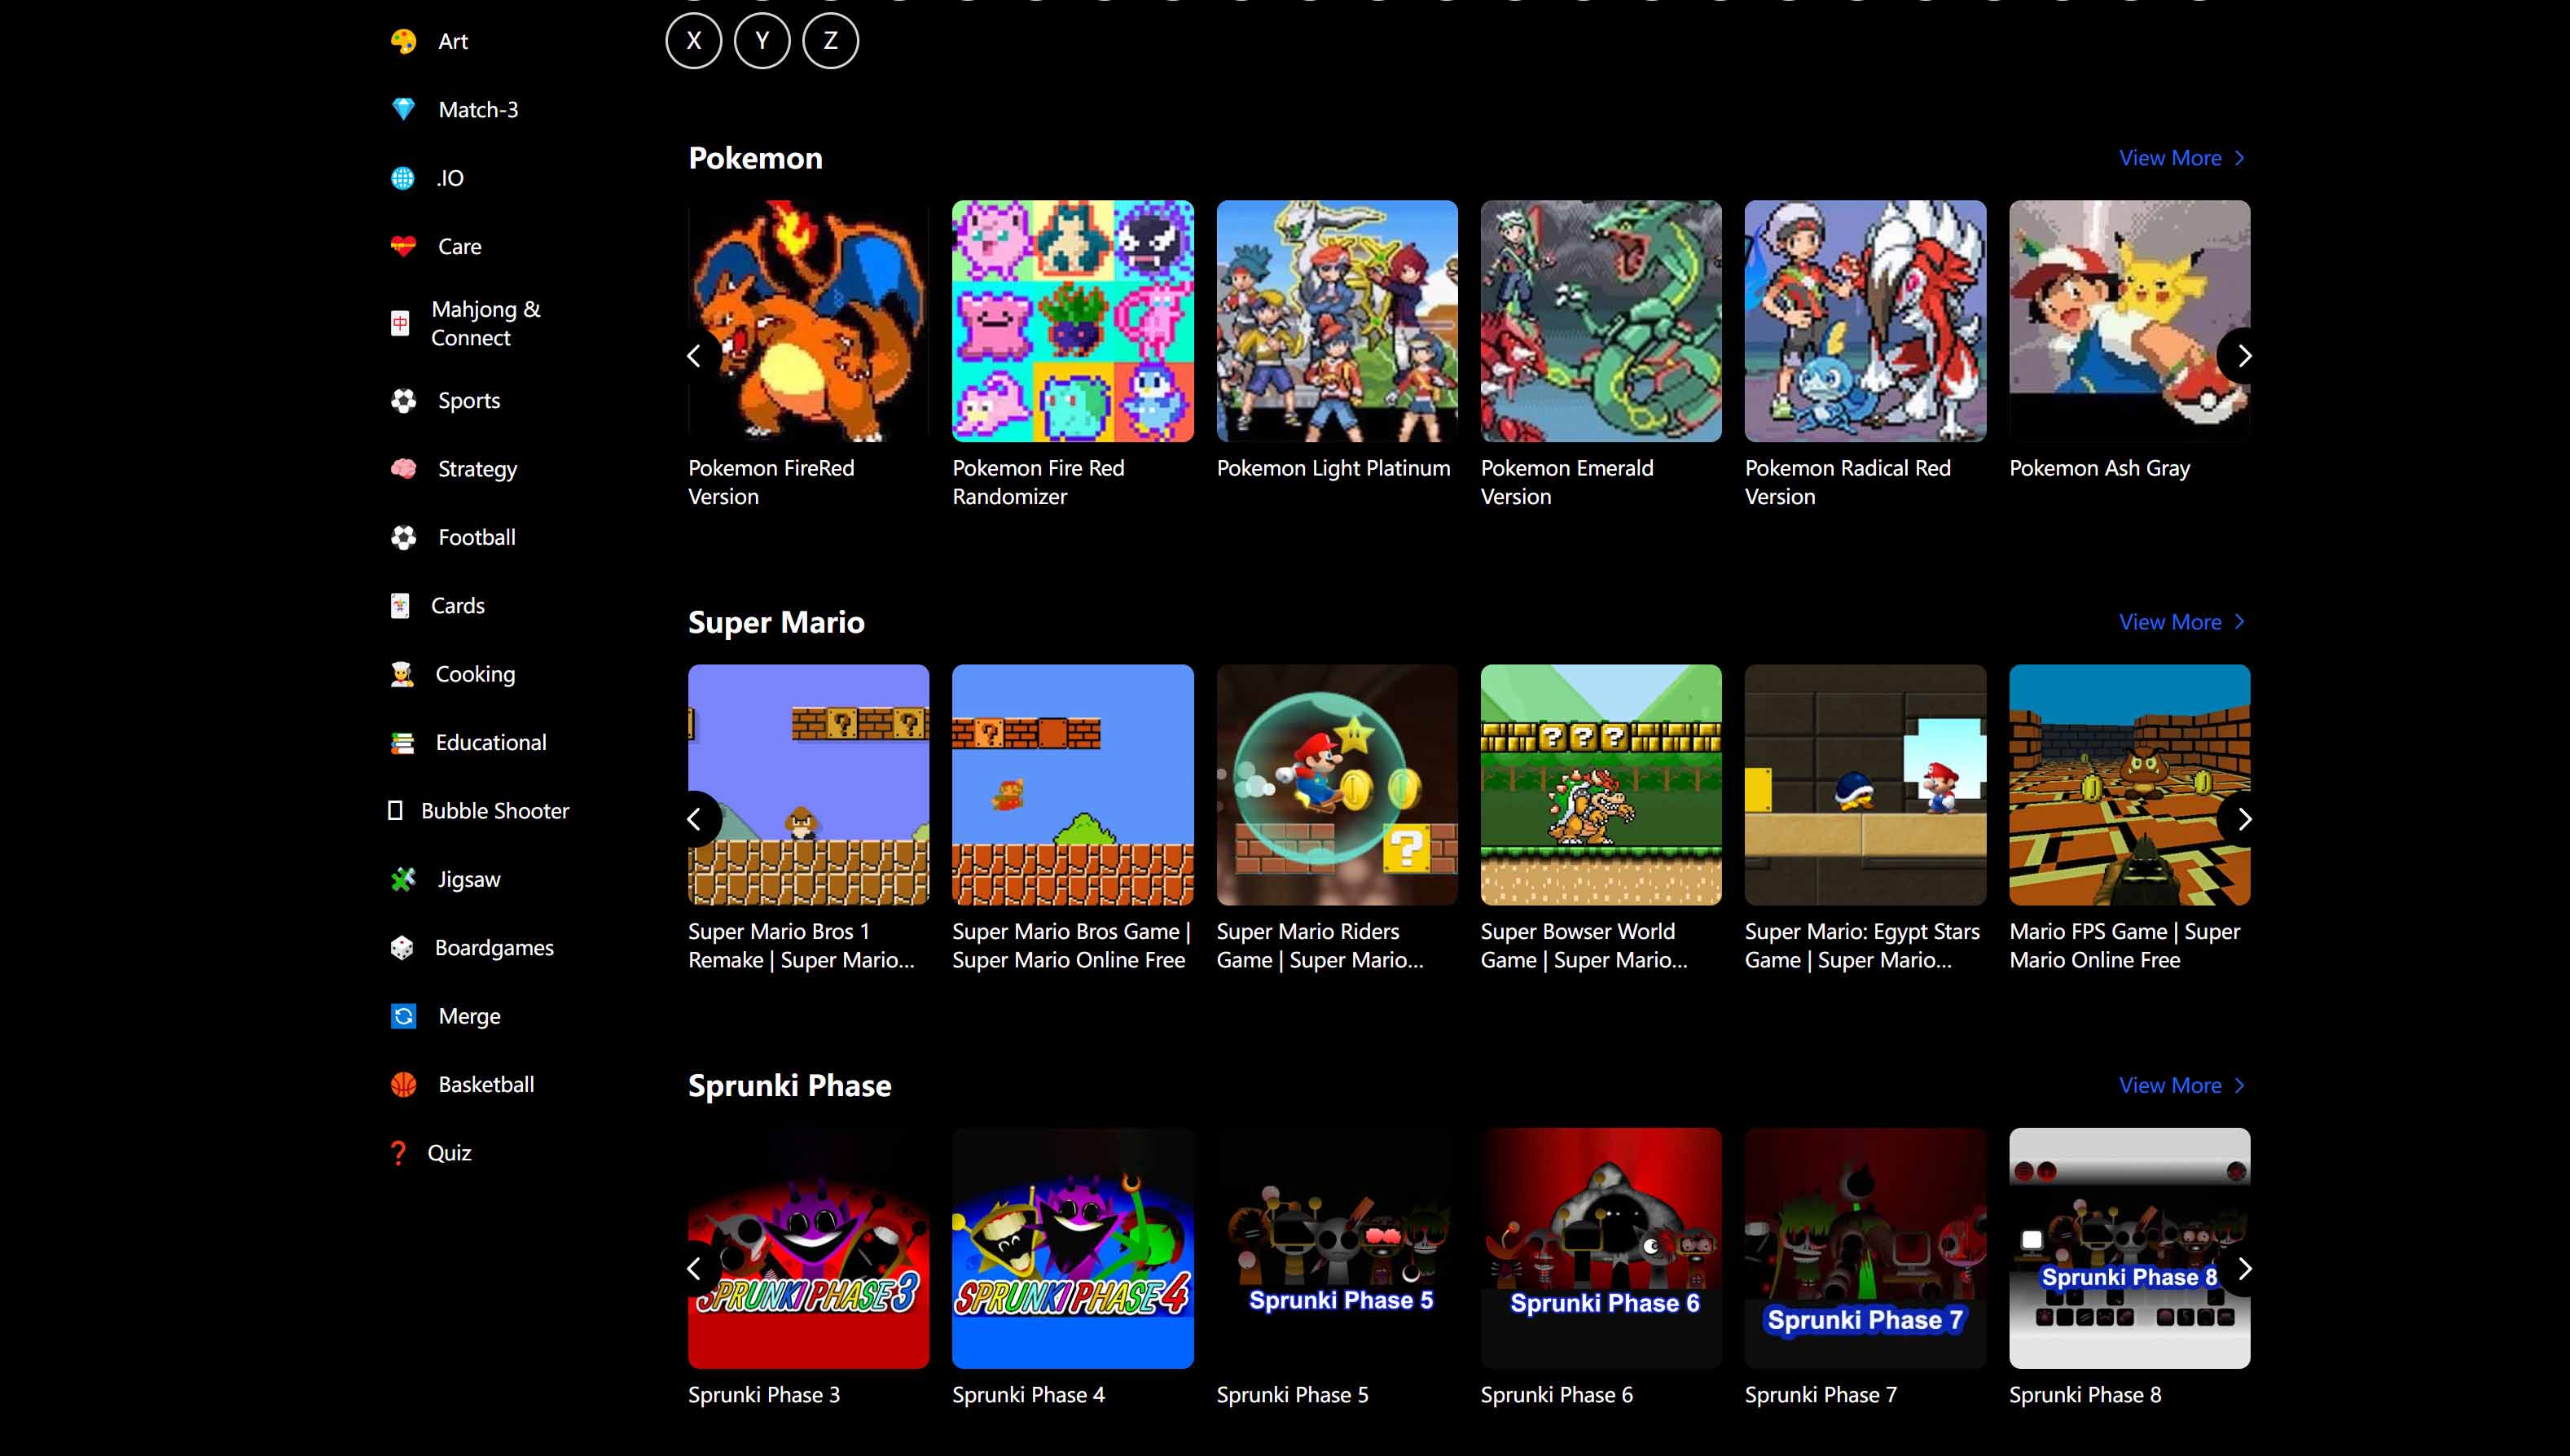The height and width of the screenshot is (1456, 2570).
Task: Open Super Bowser World Game thumbnail
Action: pyautogui.click(x=1601, y=785)
